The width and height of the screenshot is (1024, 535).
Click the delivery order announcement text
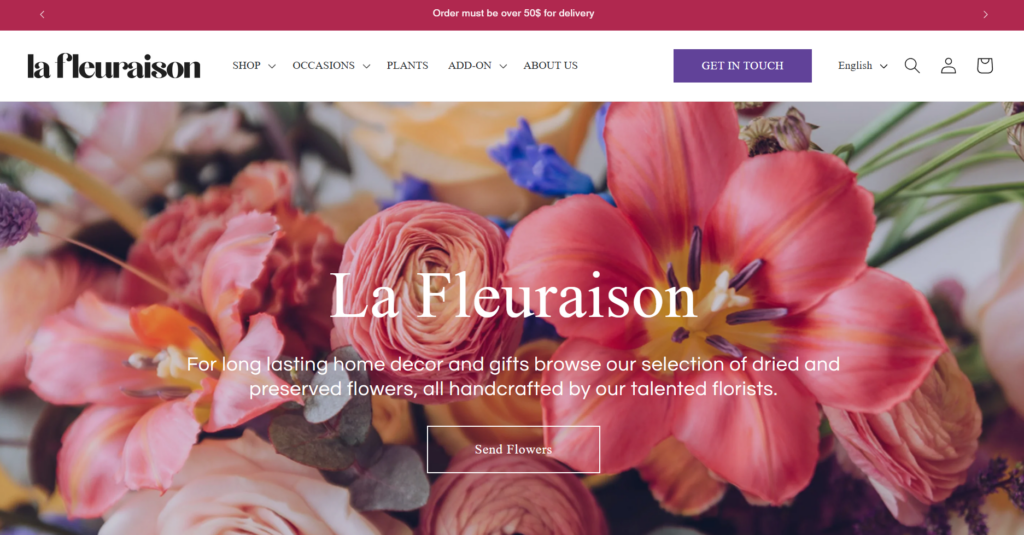click(513, 13)
